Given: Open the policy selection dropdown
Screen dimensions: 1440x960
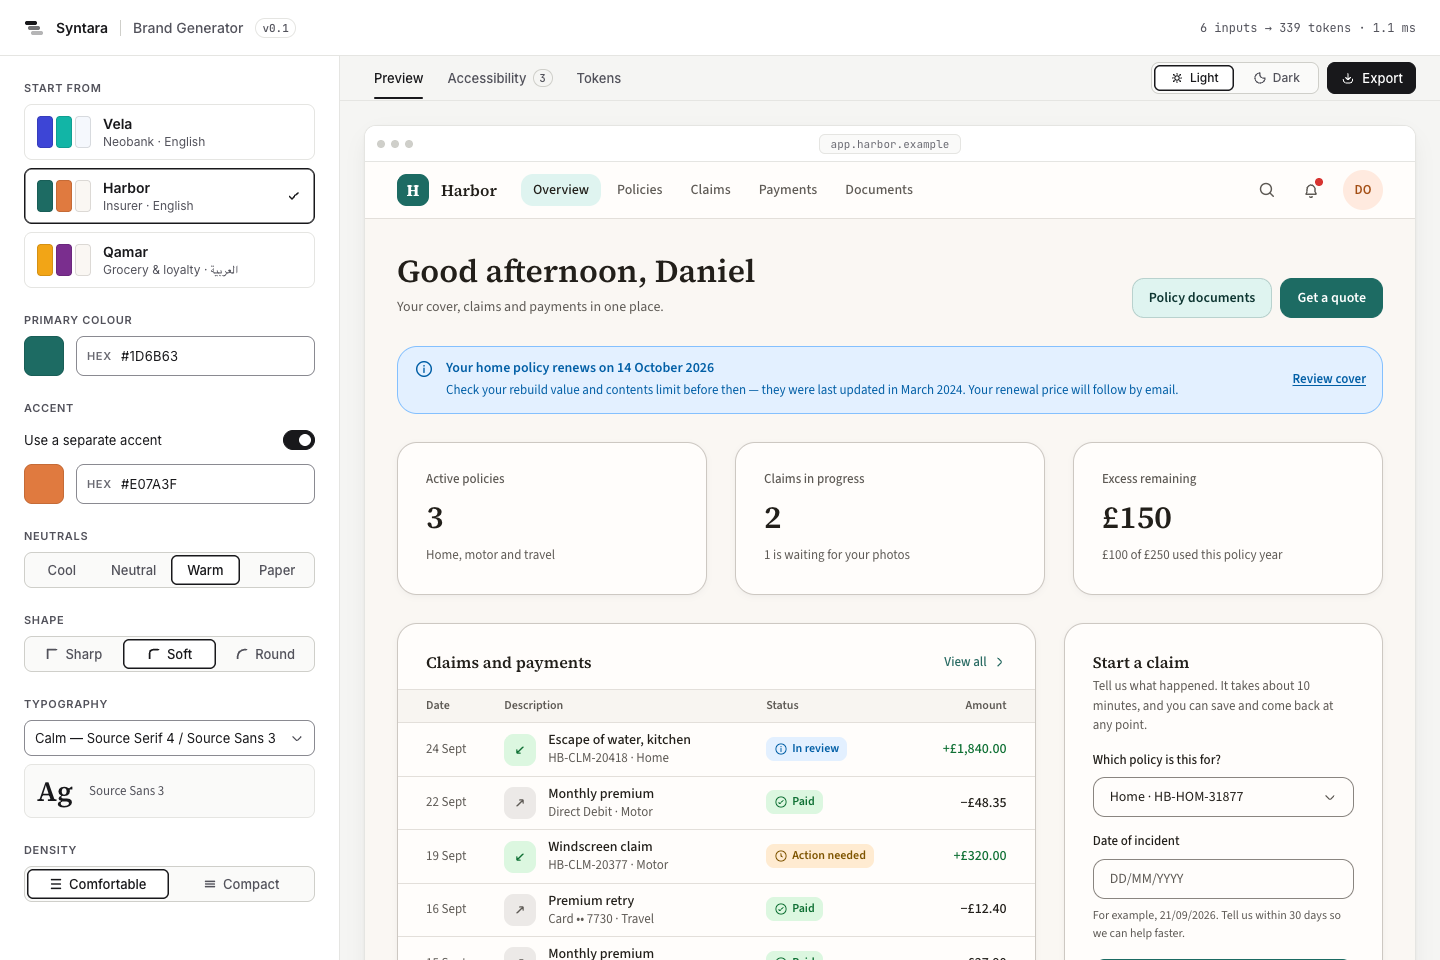Looking at the screenshot, I should (1223, 797).
